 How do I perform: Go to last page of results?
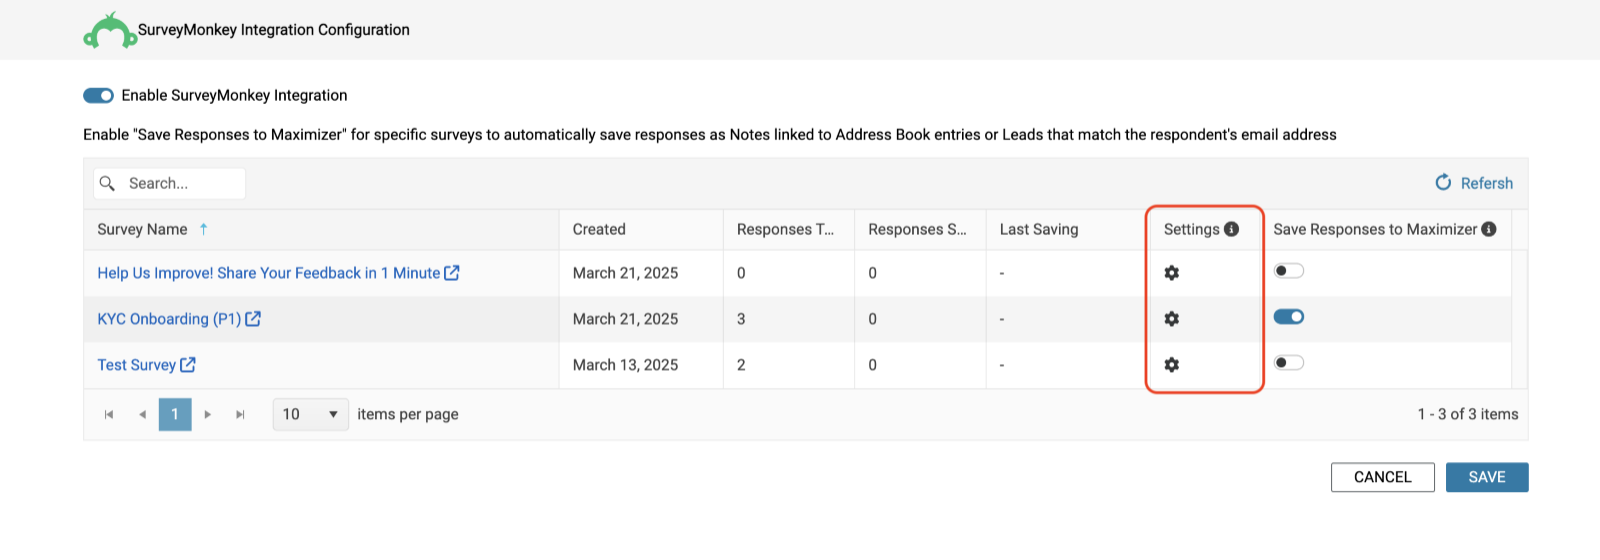(240, 414)
